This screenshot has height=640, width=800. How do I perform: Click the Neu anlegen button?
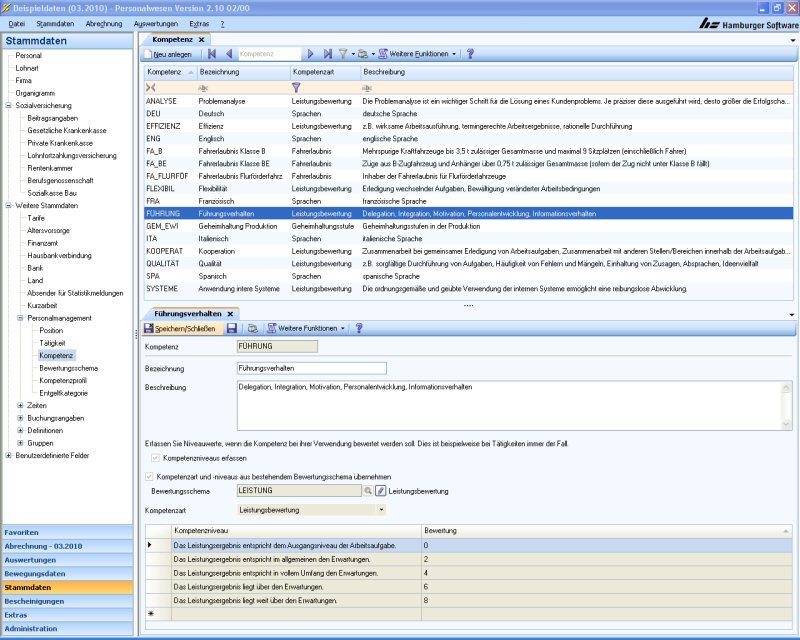(171, 54)
